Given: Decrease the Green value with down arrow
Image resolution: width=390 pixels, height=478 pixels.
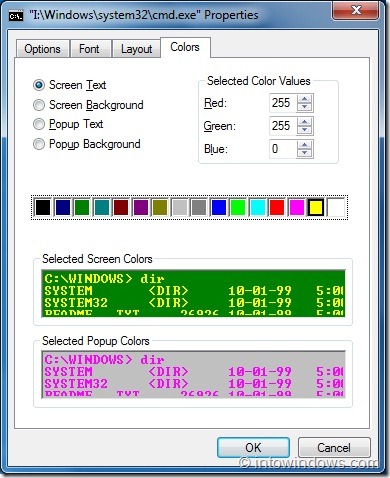Looking at the screenshot, I should pyautogui.click(x=304, y=130).
